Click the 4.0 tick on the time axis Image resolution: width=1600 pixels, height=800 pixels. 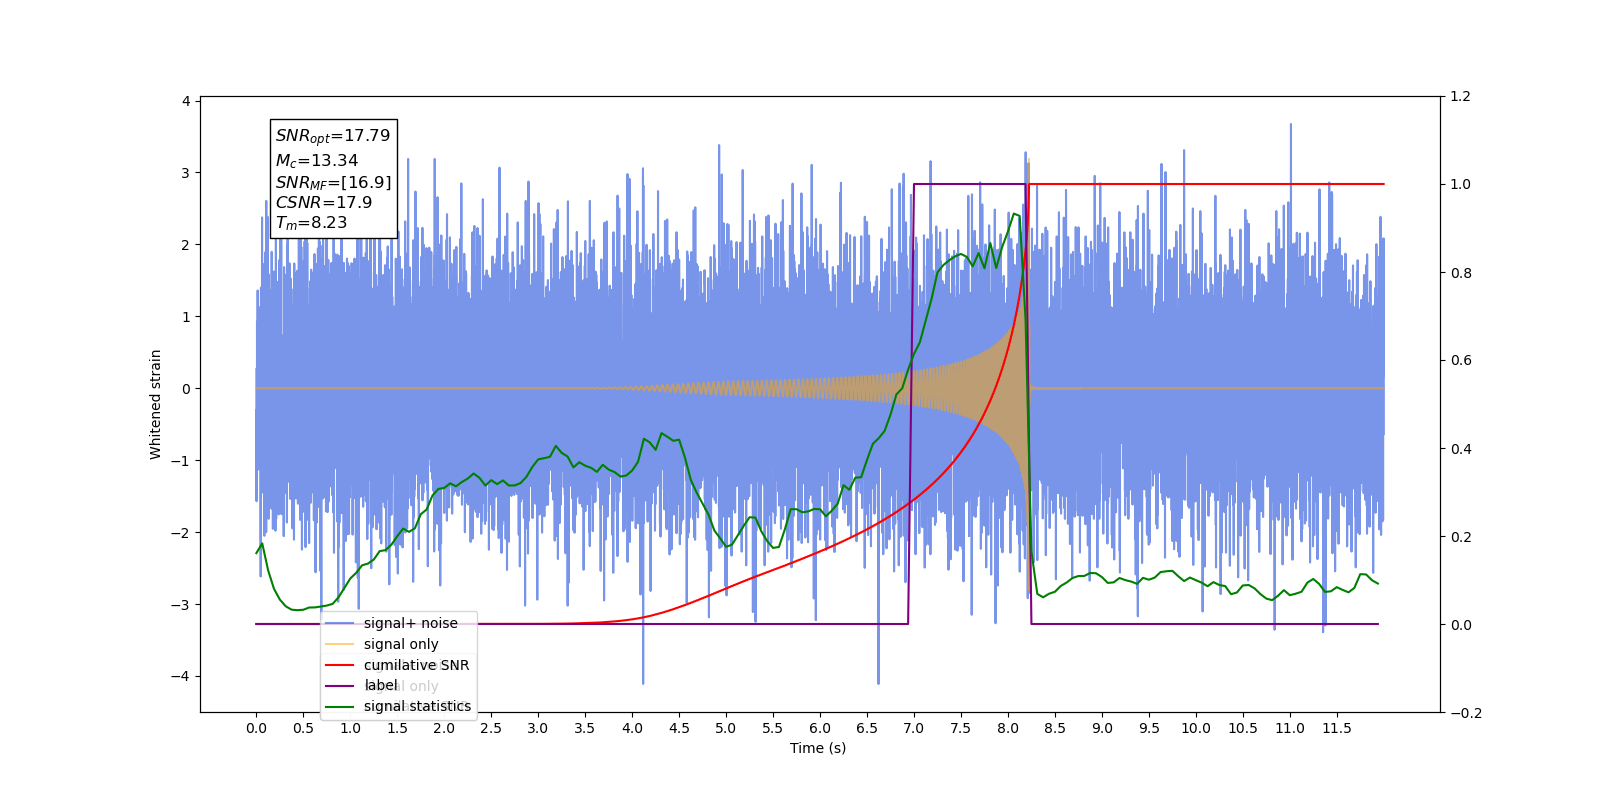click(x=632, y=728)
